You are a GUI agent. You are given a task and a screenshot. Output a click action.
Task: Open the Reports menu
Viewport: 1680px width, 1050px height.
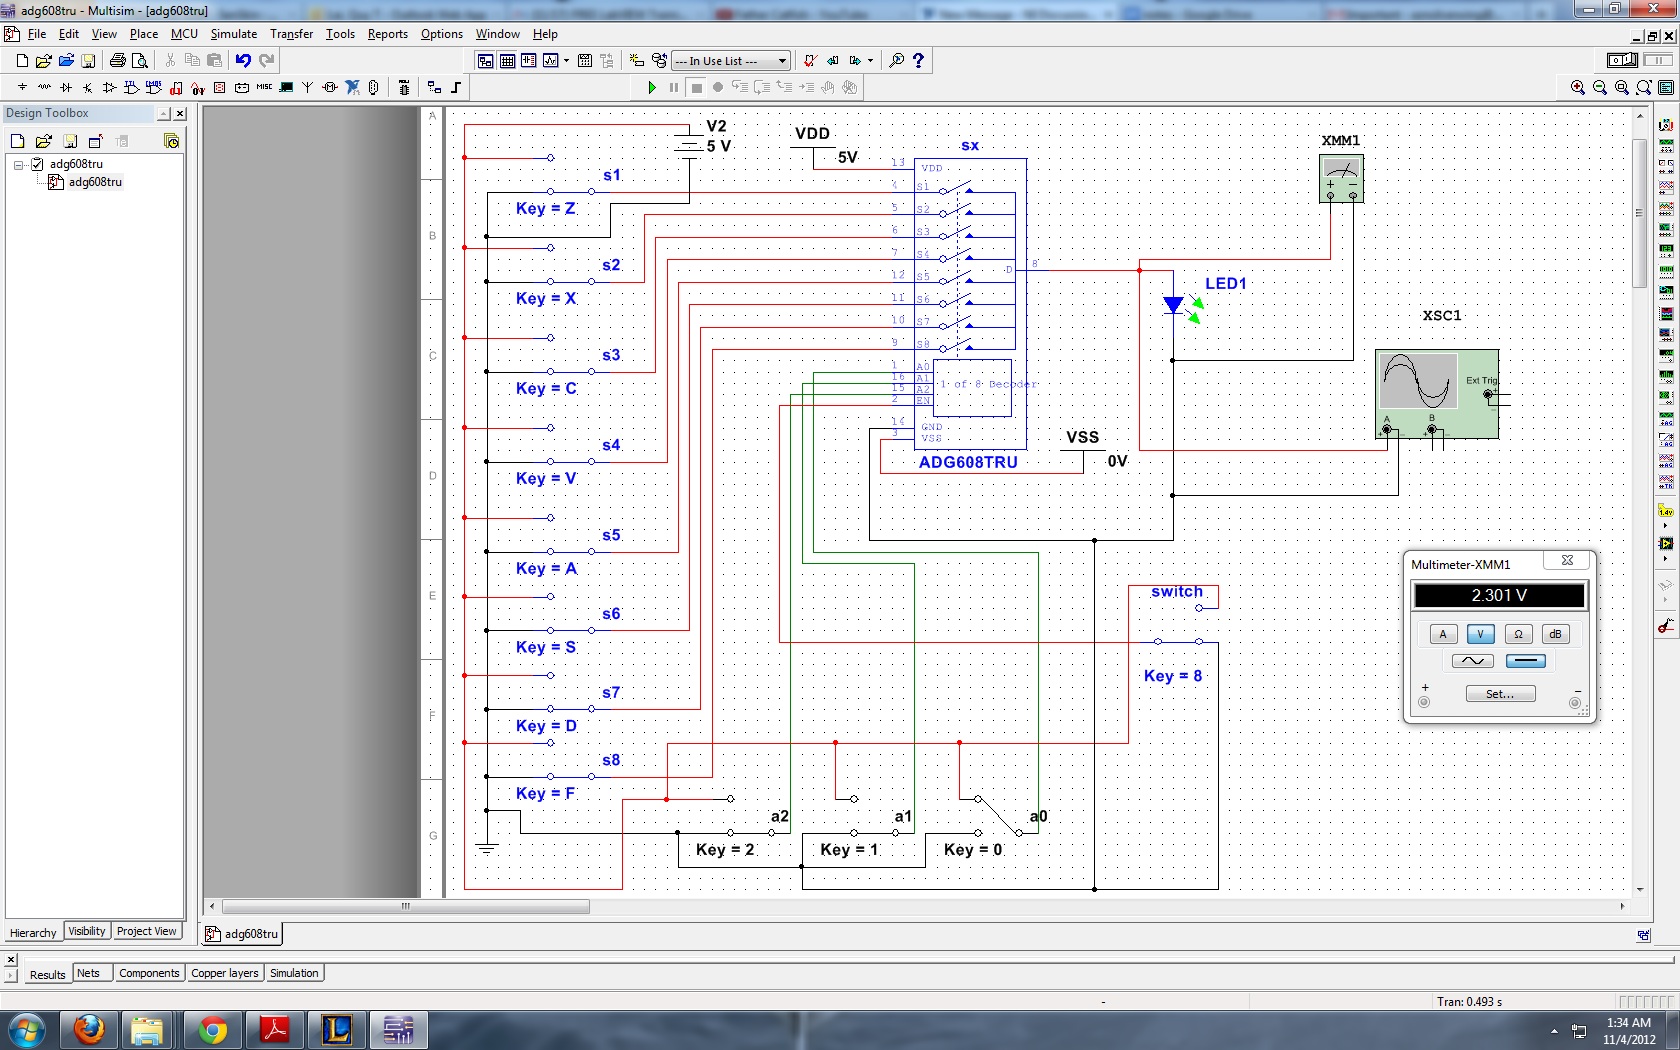pos(388,34)
